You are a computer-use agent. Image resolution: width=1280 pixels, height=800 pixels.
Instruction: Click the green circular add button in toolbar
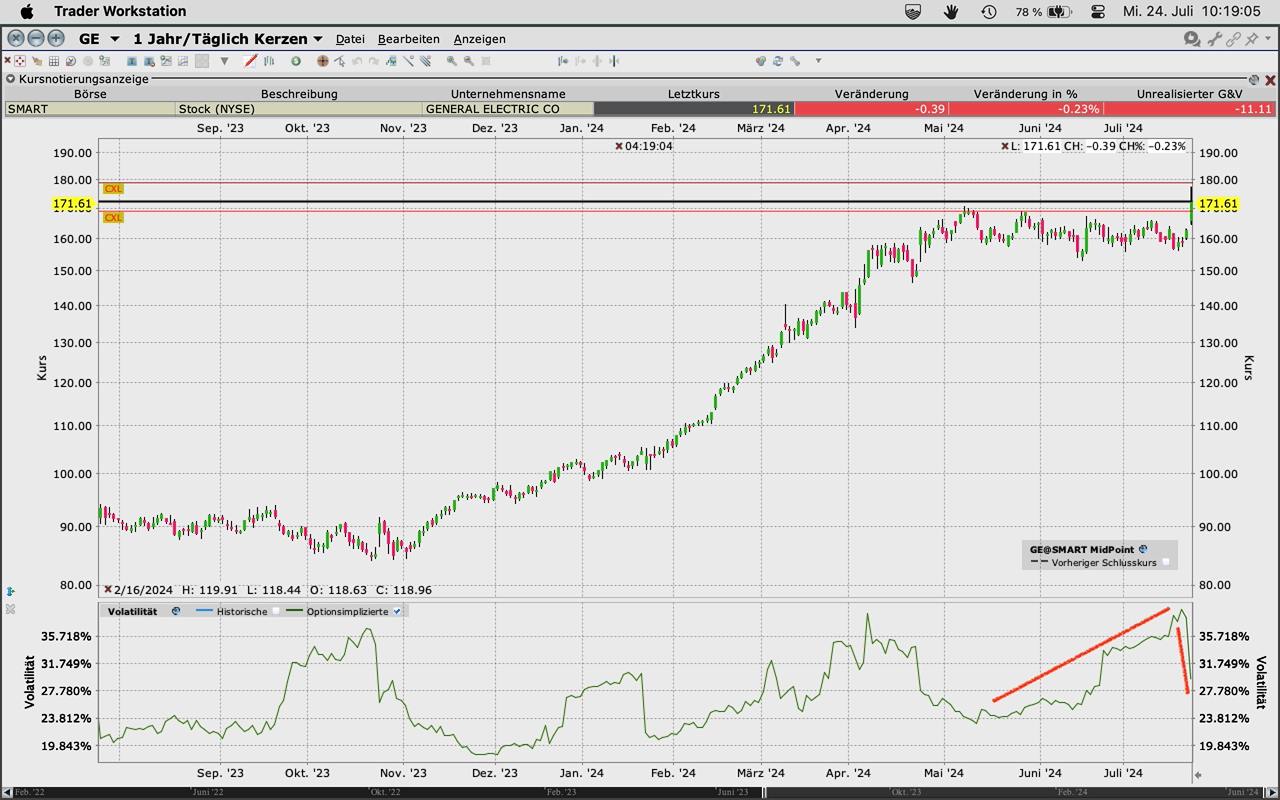[x=296, y=61]
